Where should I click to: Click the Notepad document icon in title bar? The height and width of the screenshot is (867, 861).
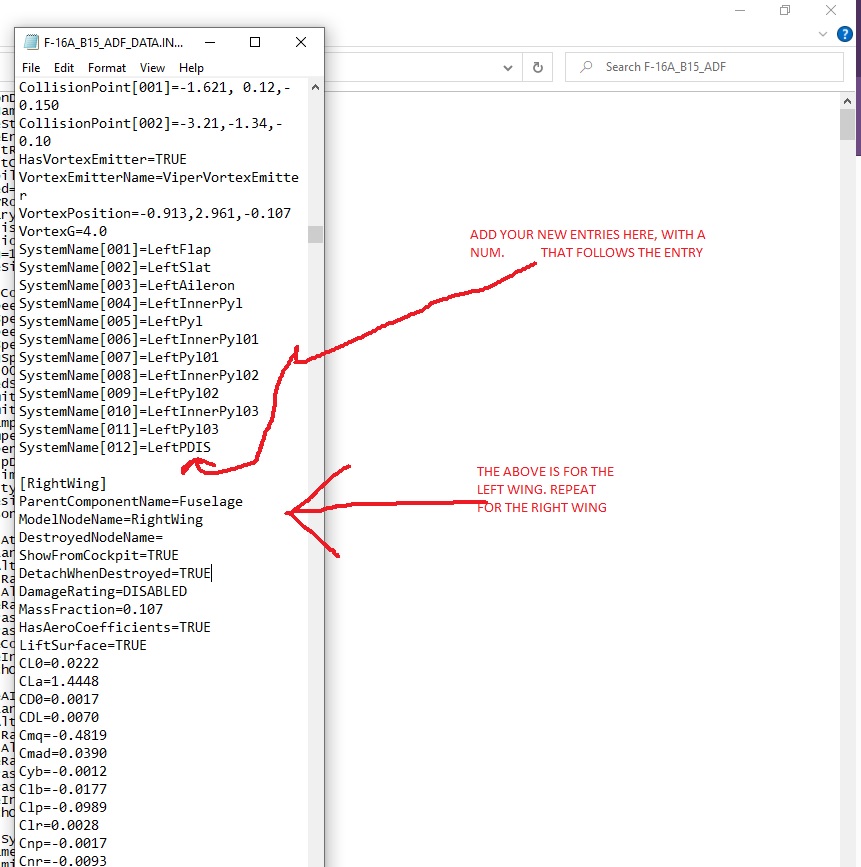click(x=32, y=42)
